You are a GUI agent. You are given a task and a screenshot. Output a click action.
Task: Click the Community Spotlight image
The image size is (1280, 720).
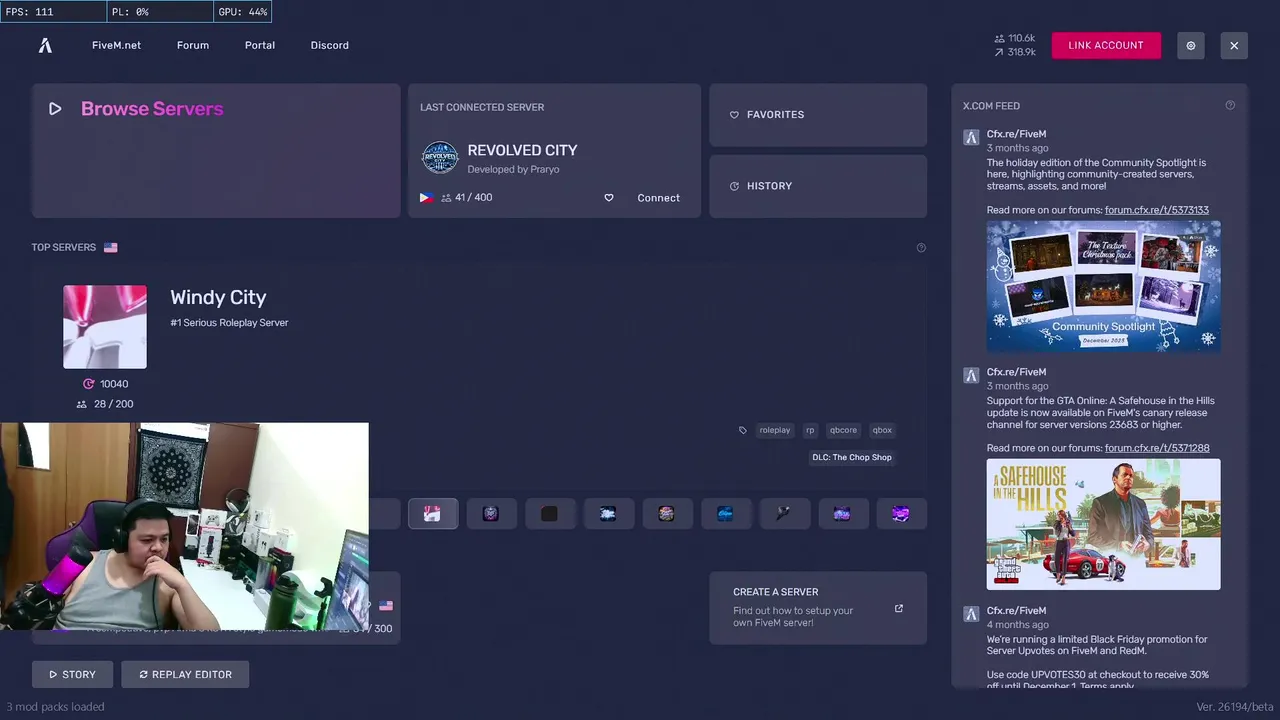pyautogui.click(x=1103, y=286)
